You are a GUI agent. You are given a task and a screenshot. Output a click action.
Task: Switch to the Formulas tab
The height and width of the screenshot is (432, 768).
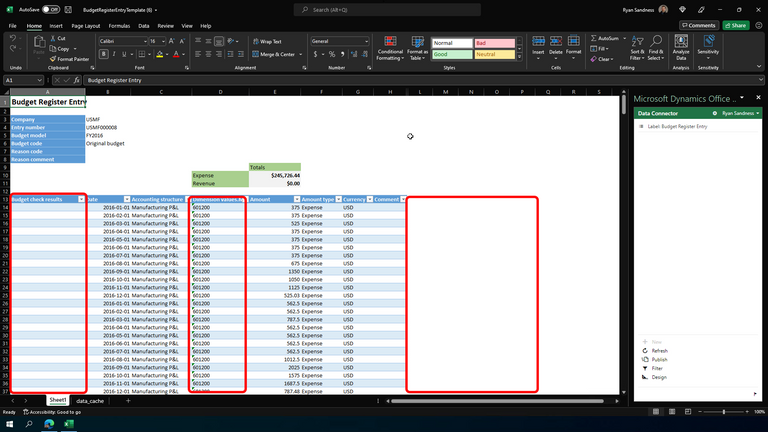(x=119, y=26)
